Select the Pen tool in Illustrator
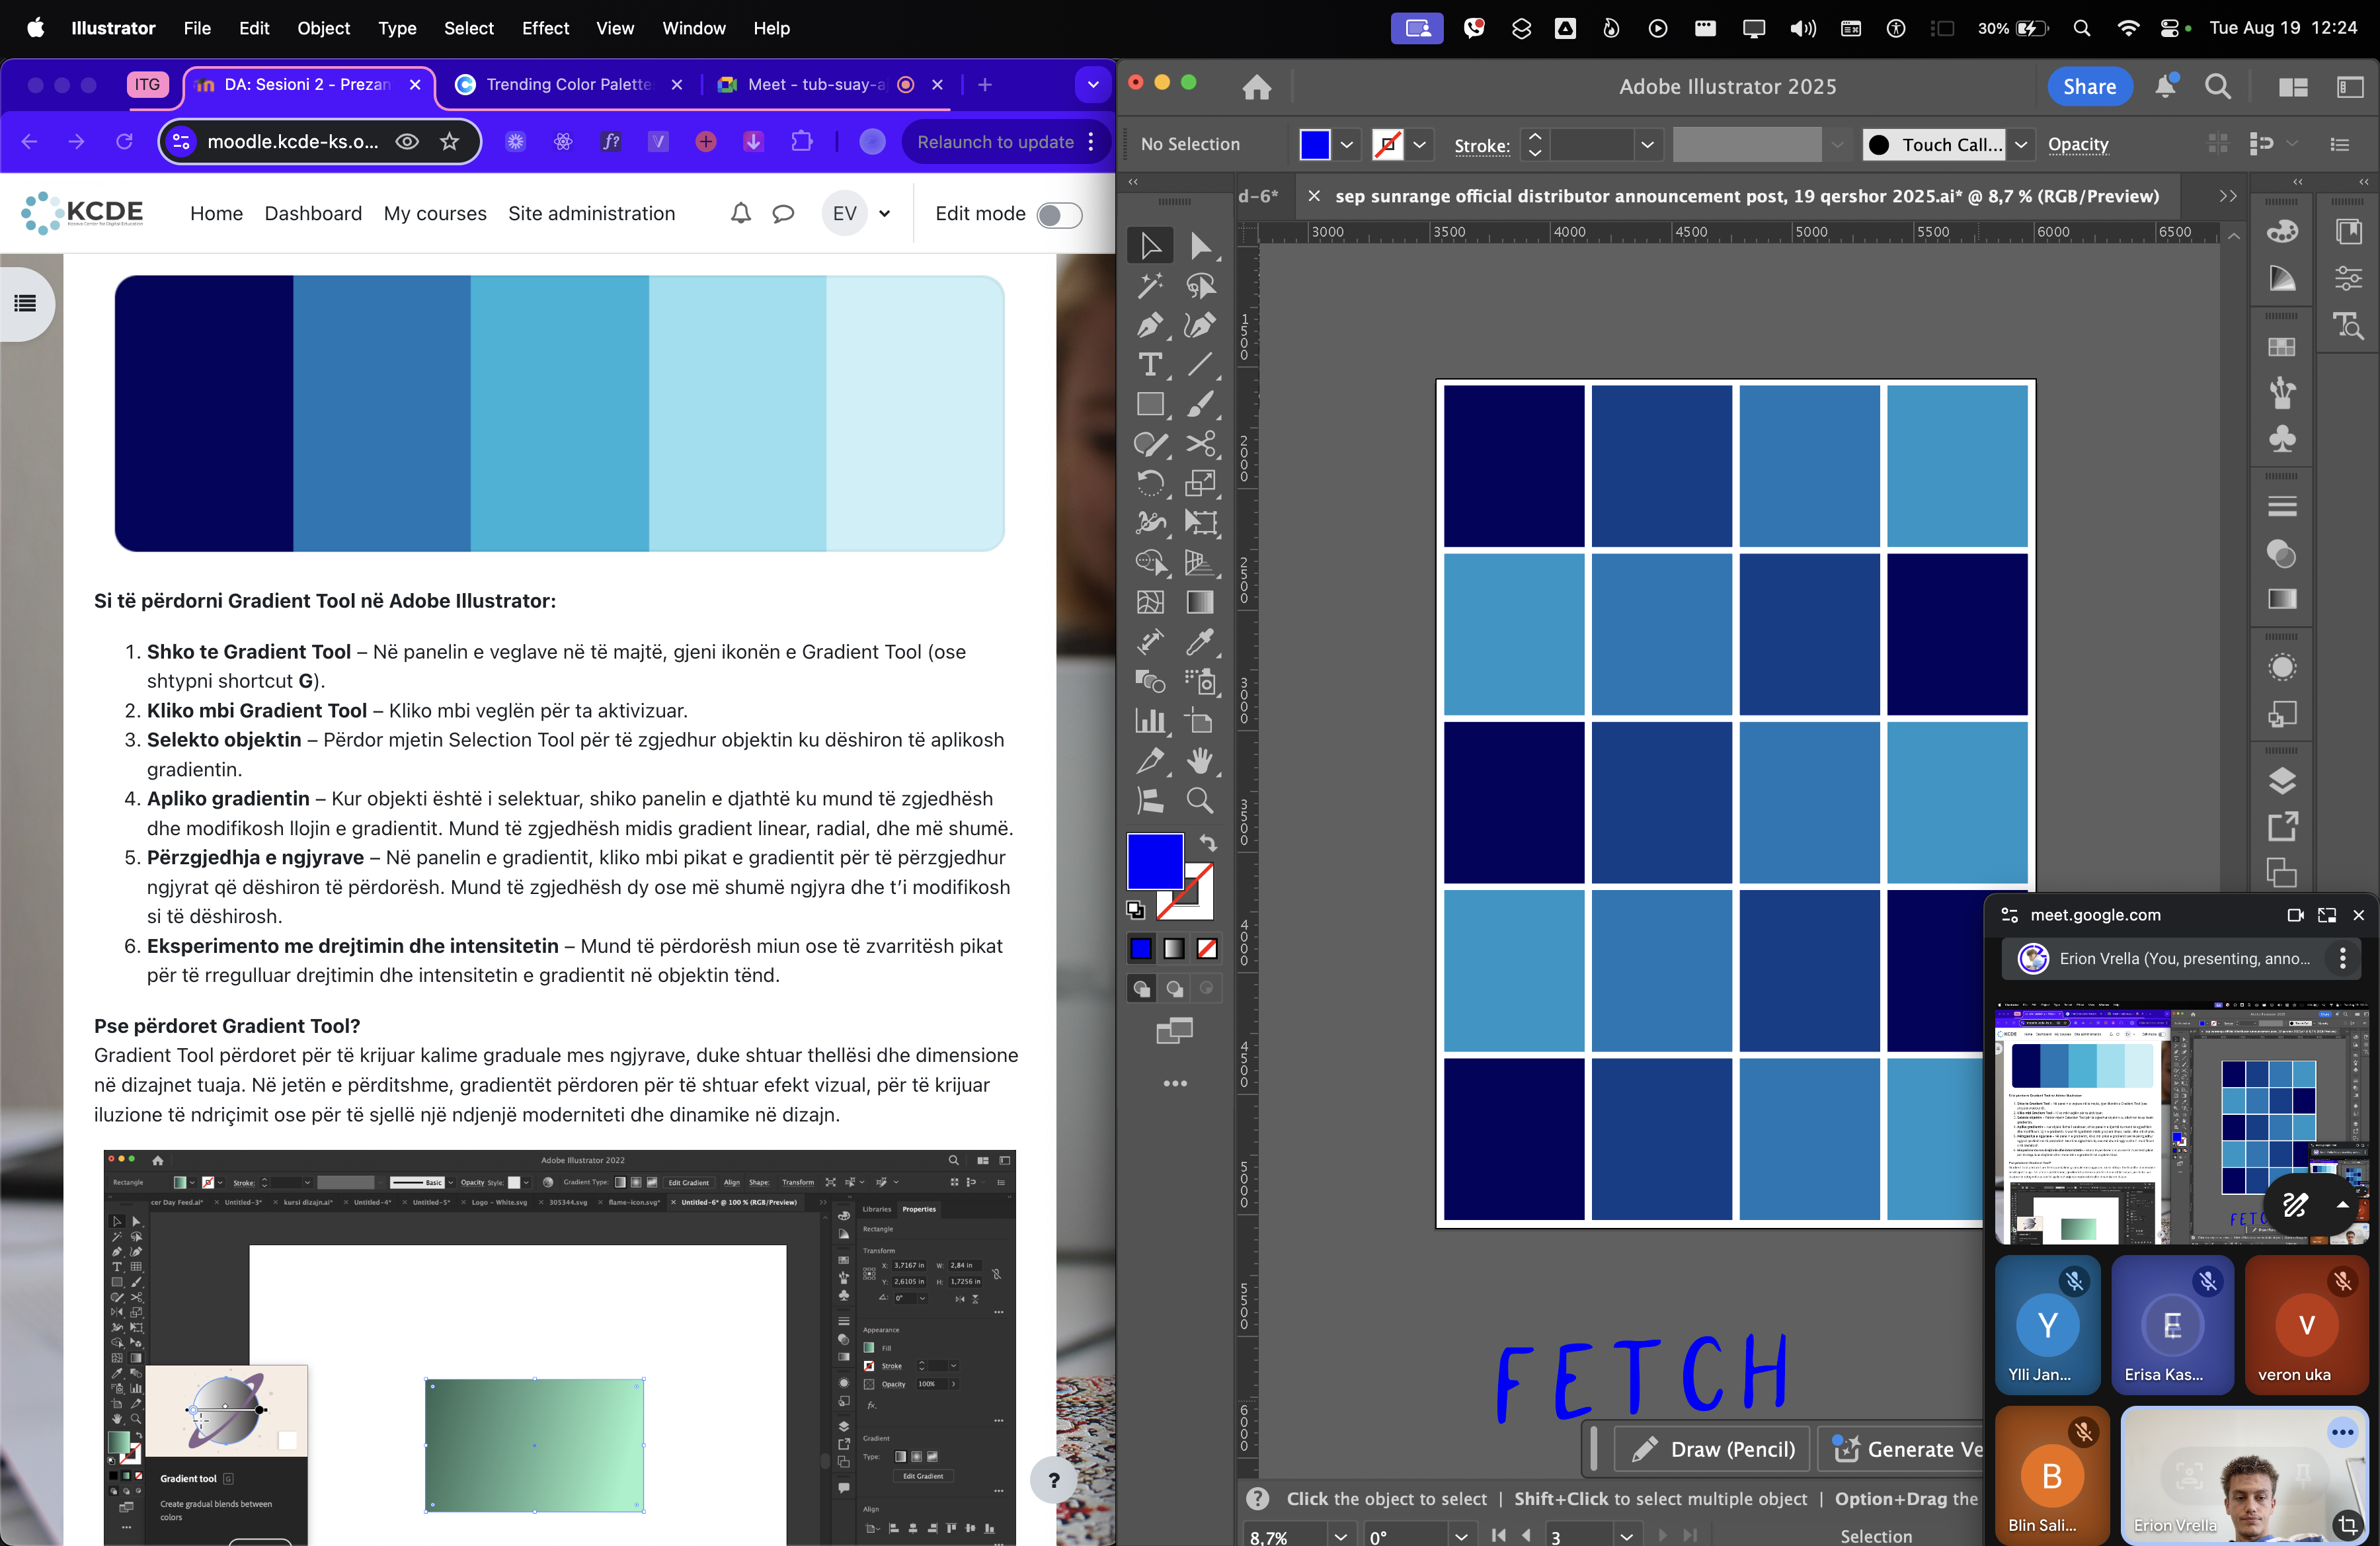 pos(1150,325)
